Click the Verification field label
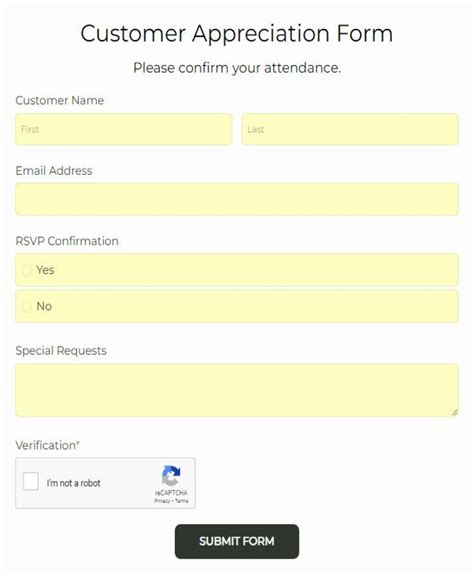 tap(47, 445)
